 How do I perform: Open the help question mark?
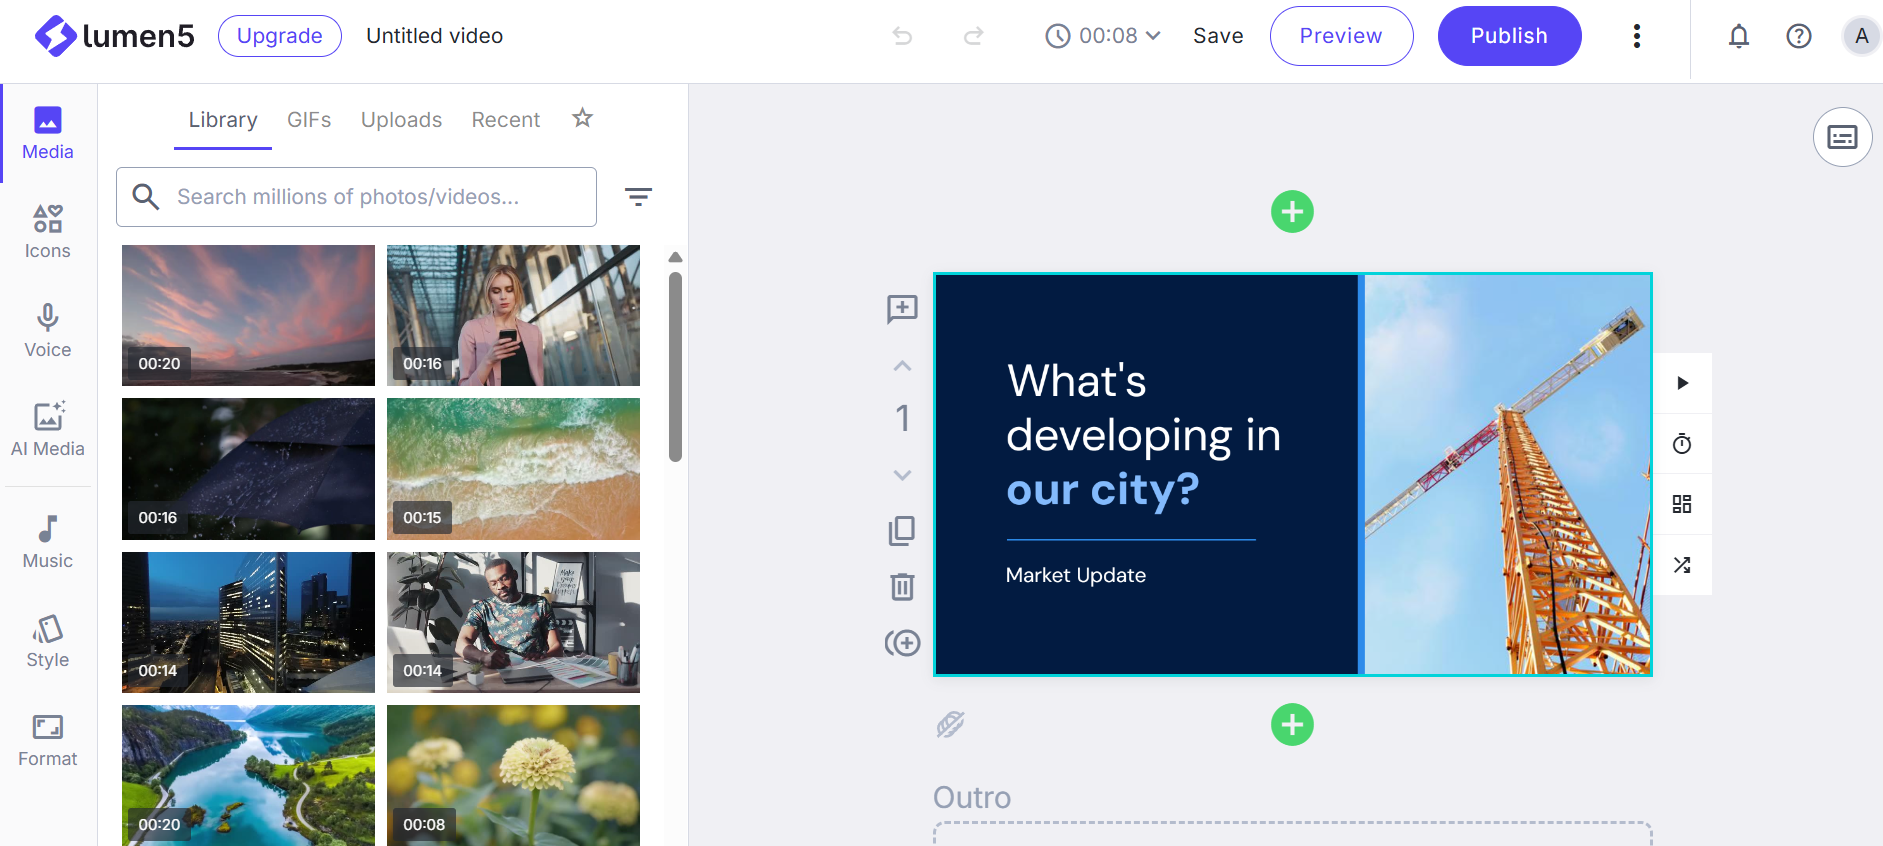point(1799,36)
